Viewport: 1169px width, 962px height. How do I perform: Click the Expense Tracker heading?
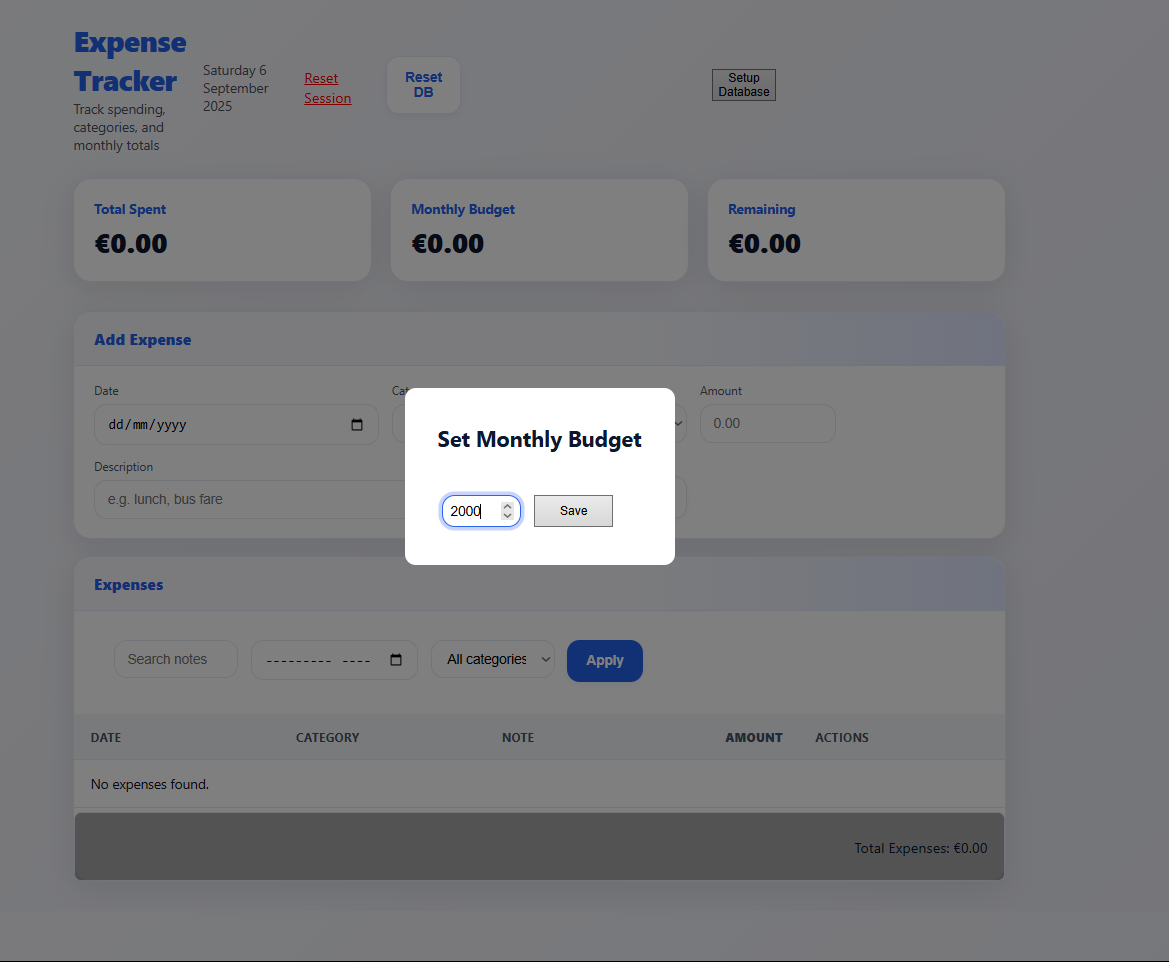(x=129, y=61)
